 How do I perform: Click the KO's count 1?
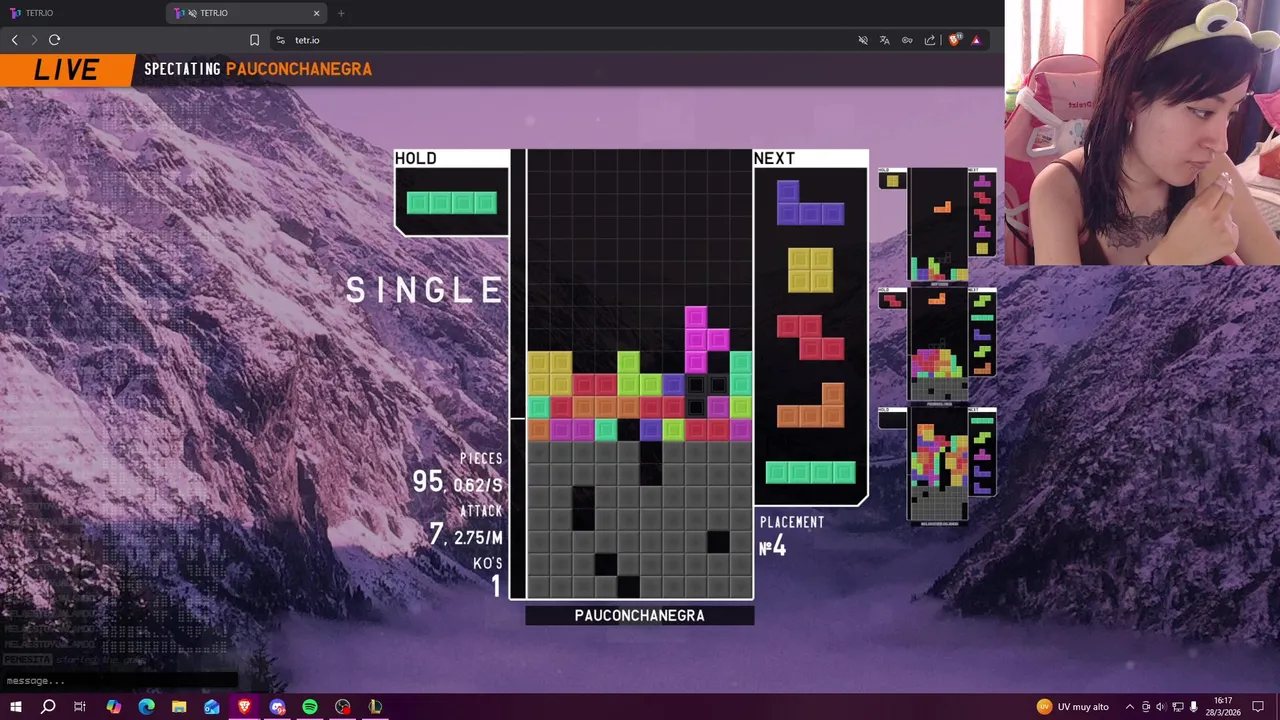pos(495,586)
